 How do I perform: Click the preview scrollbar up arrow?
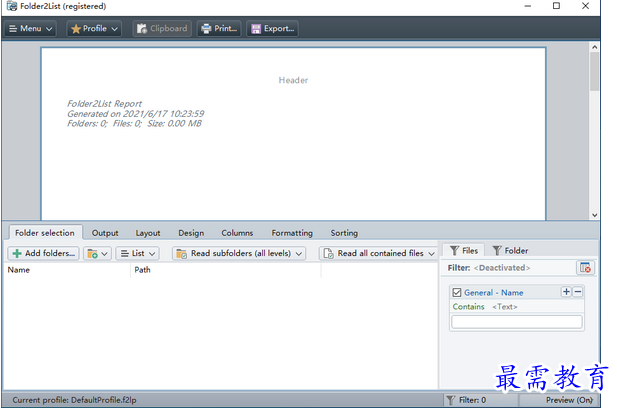(x=595, y=47)
